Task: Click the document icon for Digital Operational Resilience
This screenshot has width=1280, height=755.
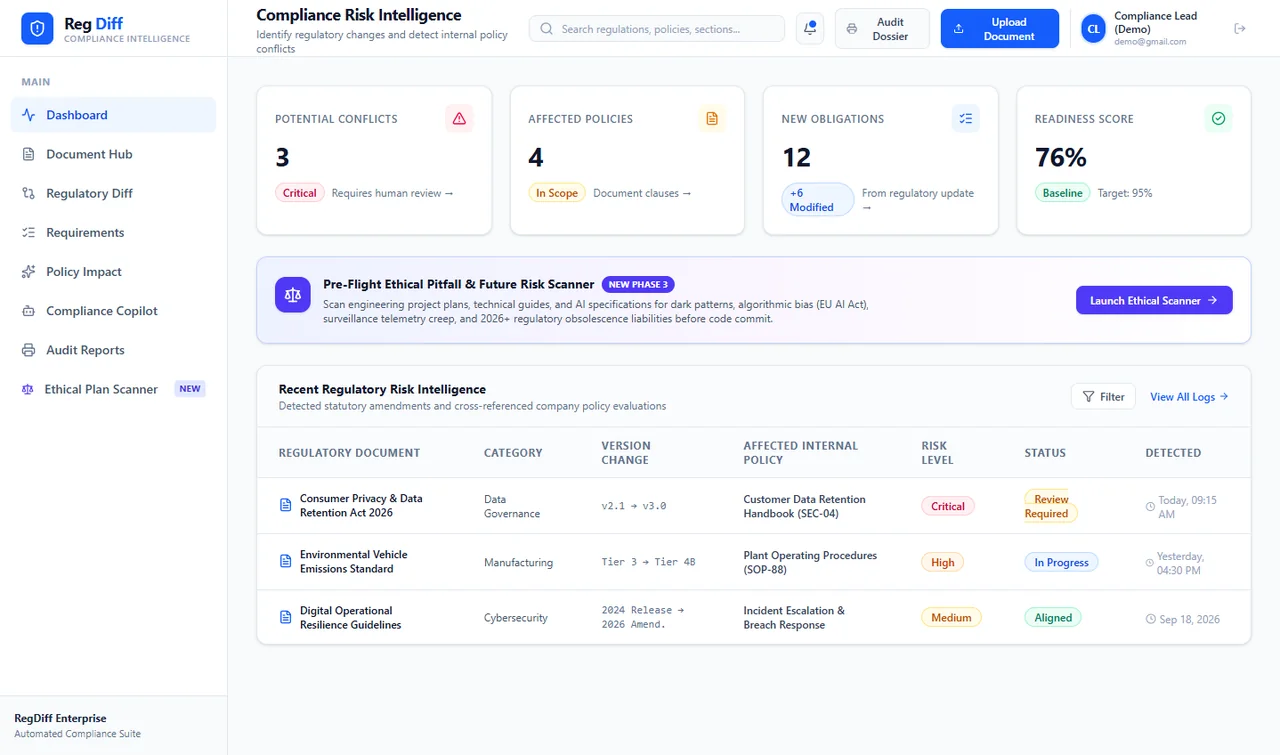Action: click(x=285, y=618)
